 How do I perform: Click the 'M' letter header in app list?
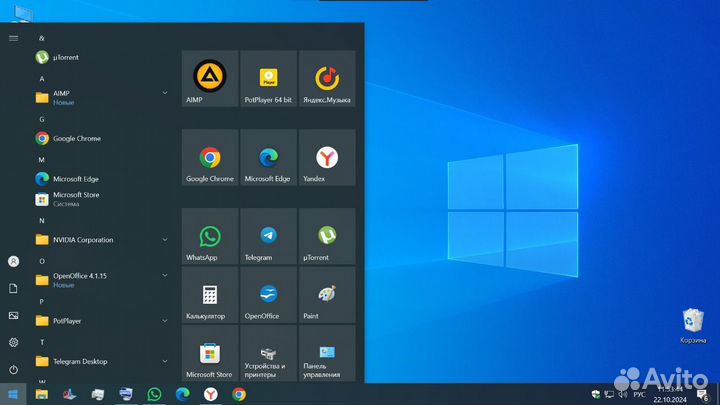[x=42, y=160]
